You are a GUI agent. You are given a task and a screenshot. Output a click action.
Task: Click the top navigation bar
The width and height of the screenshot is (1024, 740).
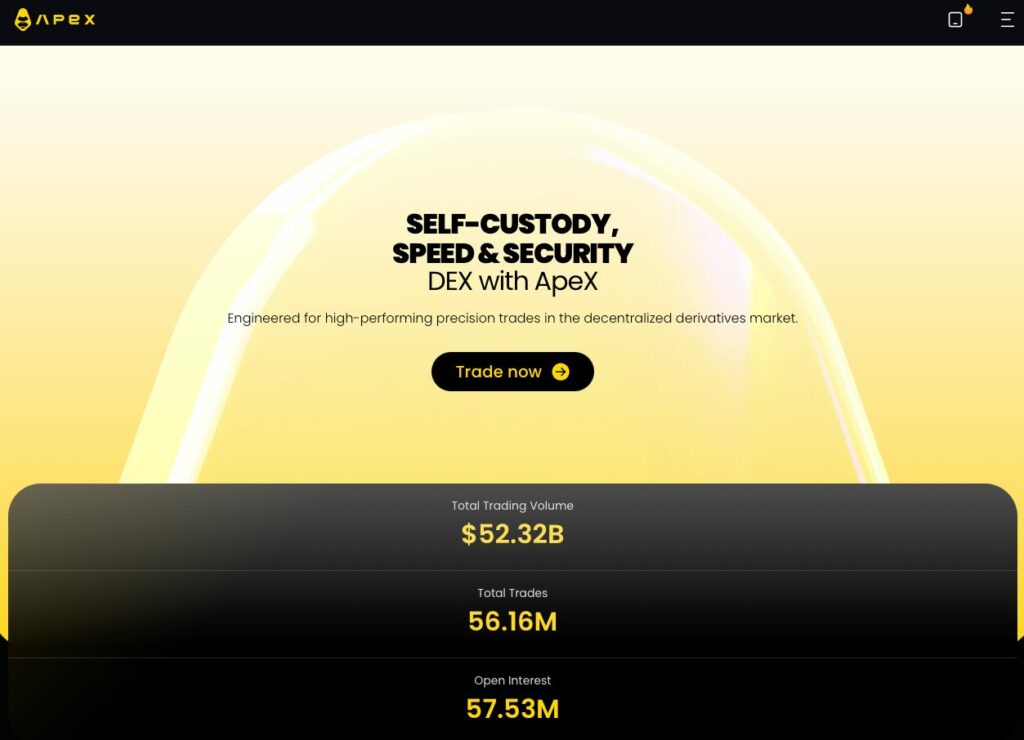[512, 20]
